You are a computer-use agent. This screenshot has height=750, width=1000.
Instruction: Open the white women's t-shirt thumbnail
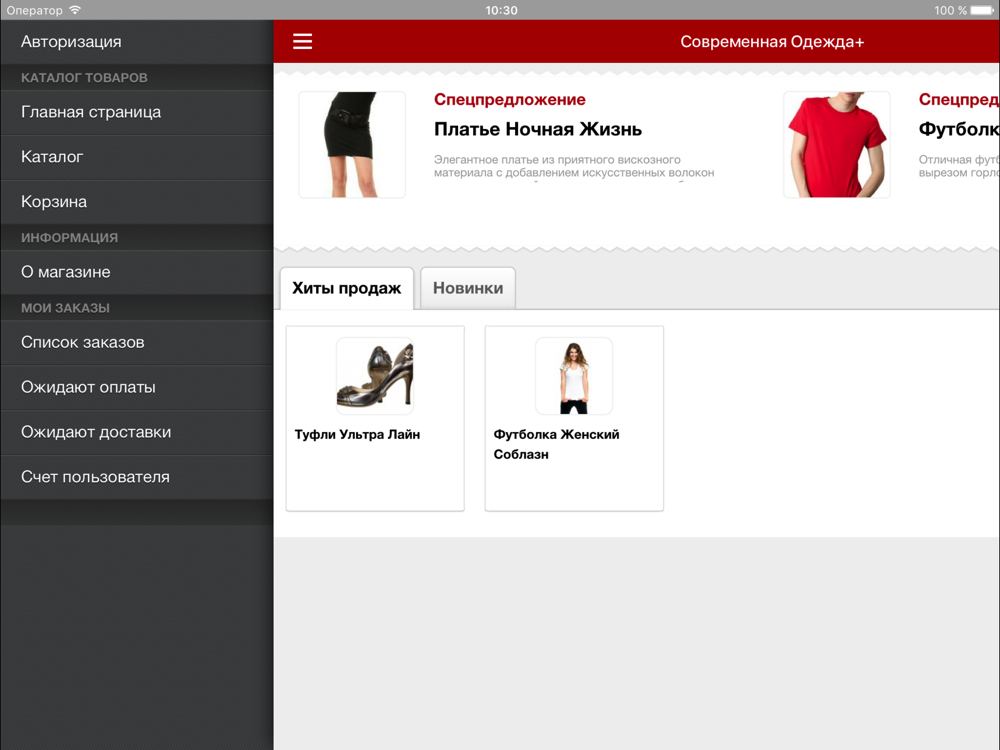click(574, 376)
